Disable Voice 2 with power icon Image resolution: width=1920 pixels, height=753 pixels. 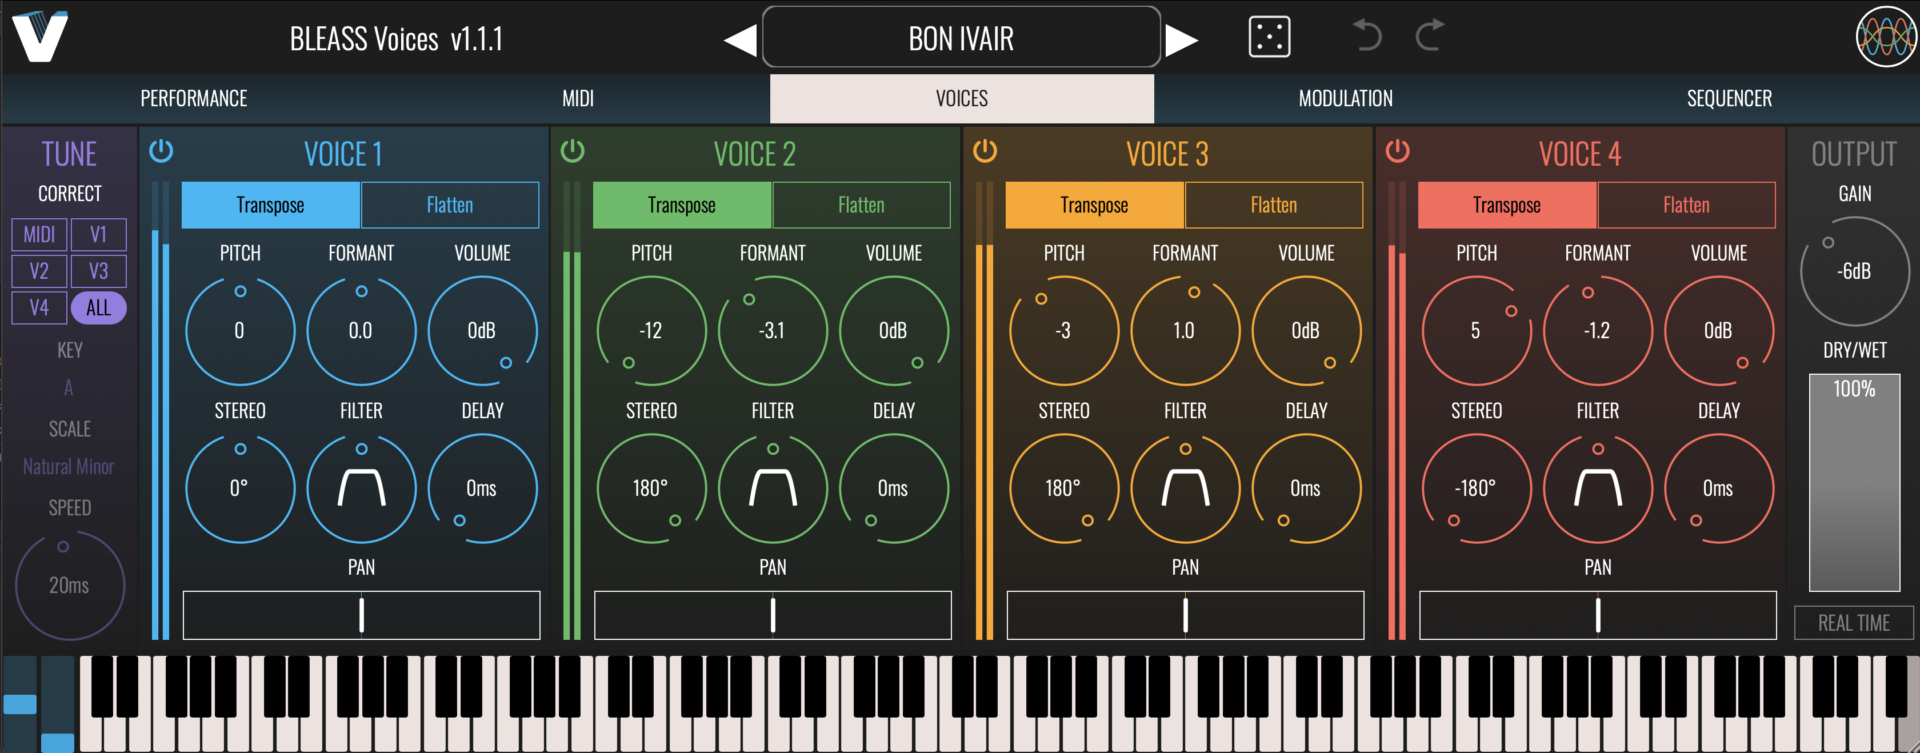[x=572, y=151]
